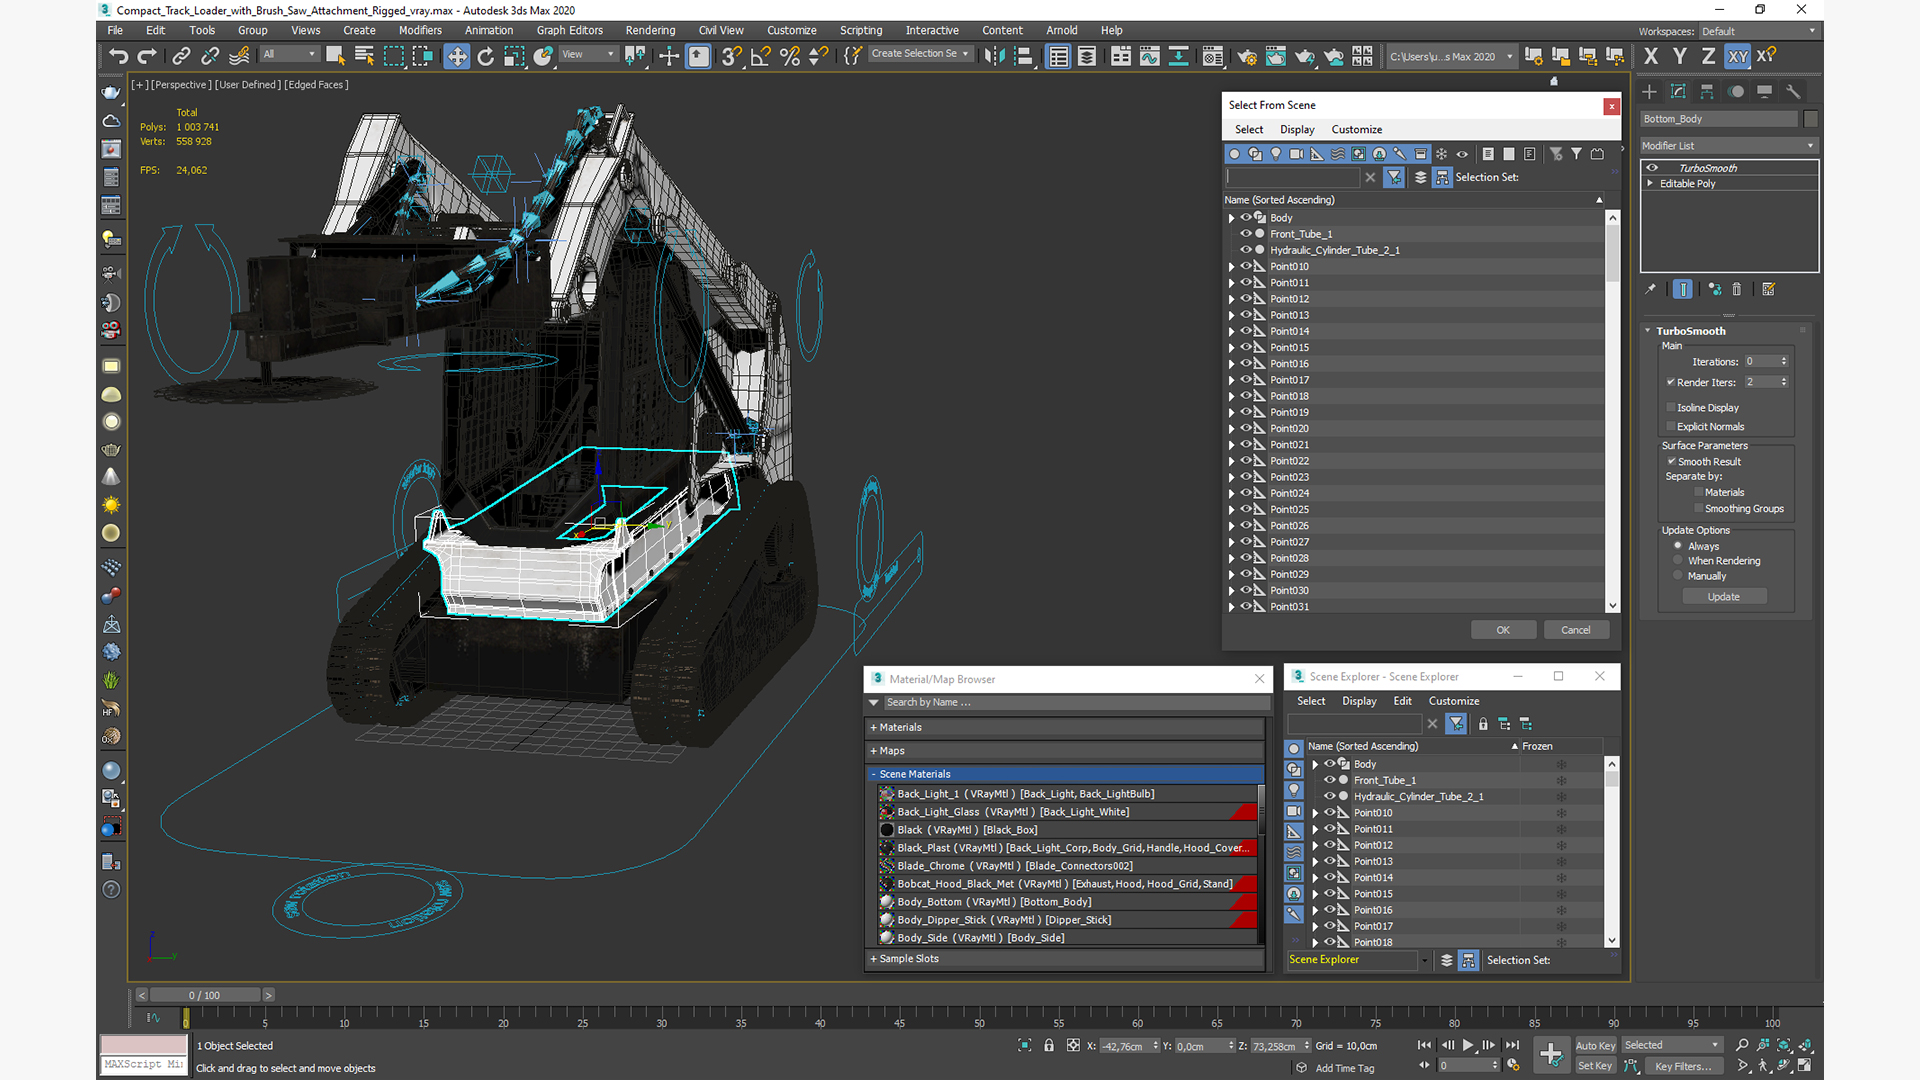Select the When Rendering radio option
Viewport: 1920px width, 1080px height.
tap(1678, 560)
